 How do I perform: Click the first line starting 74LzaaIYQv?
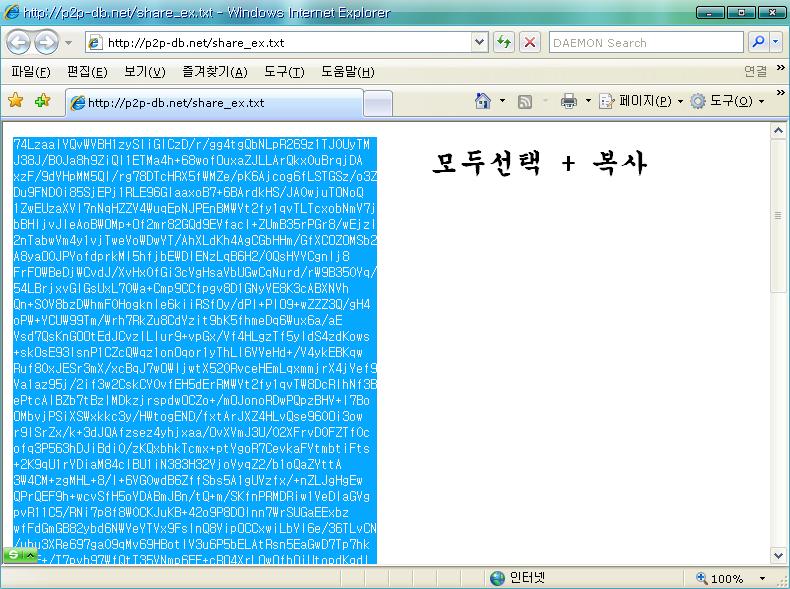(x=191, y=145)
